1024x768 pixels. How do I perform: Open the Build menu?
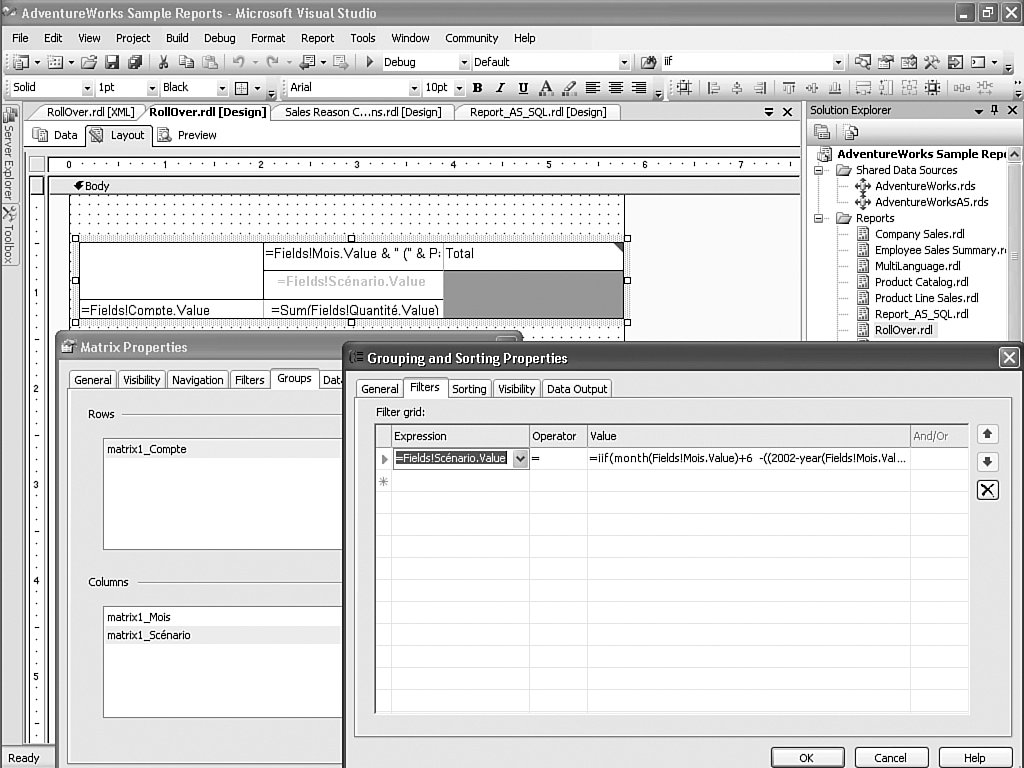coord(177,39)
